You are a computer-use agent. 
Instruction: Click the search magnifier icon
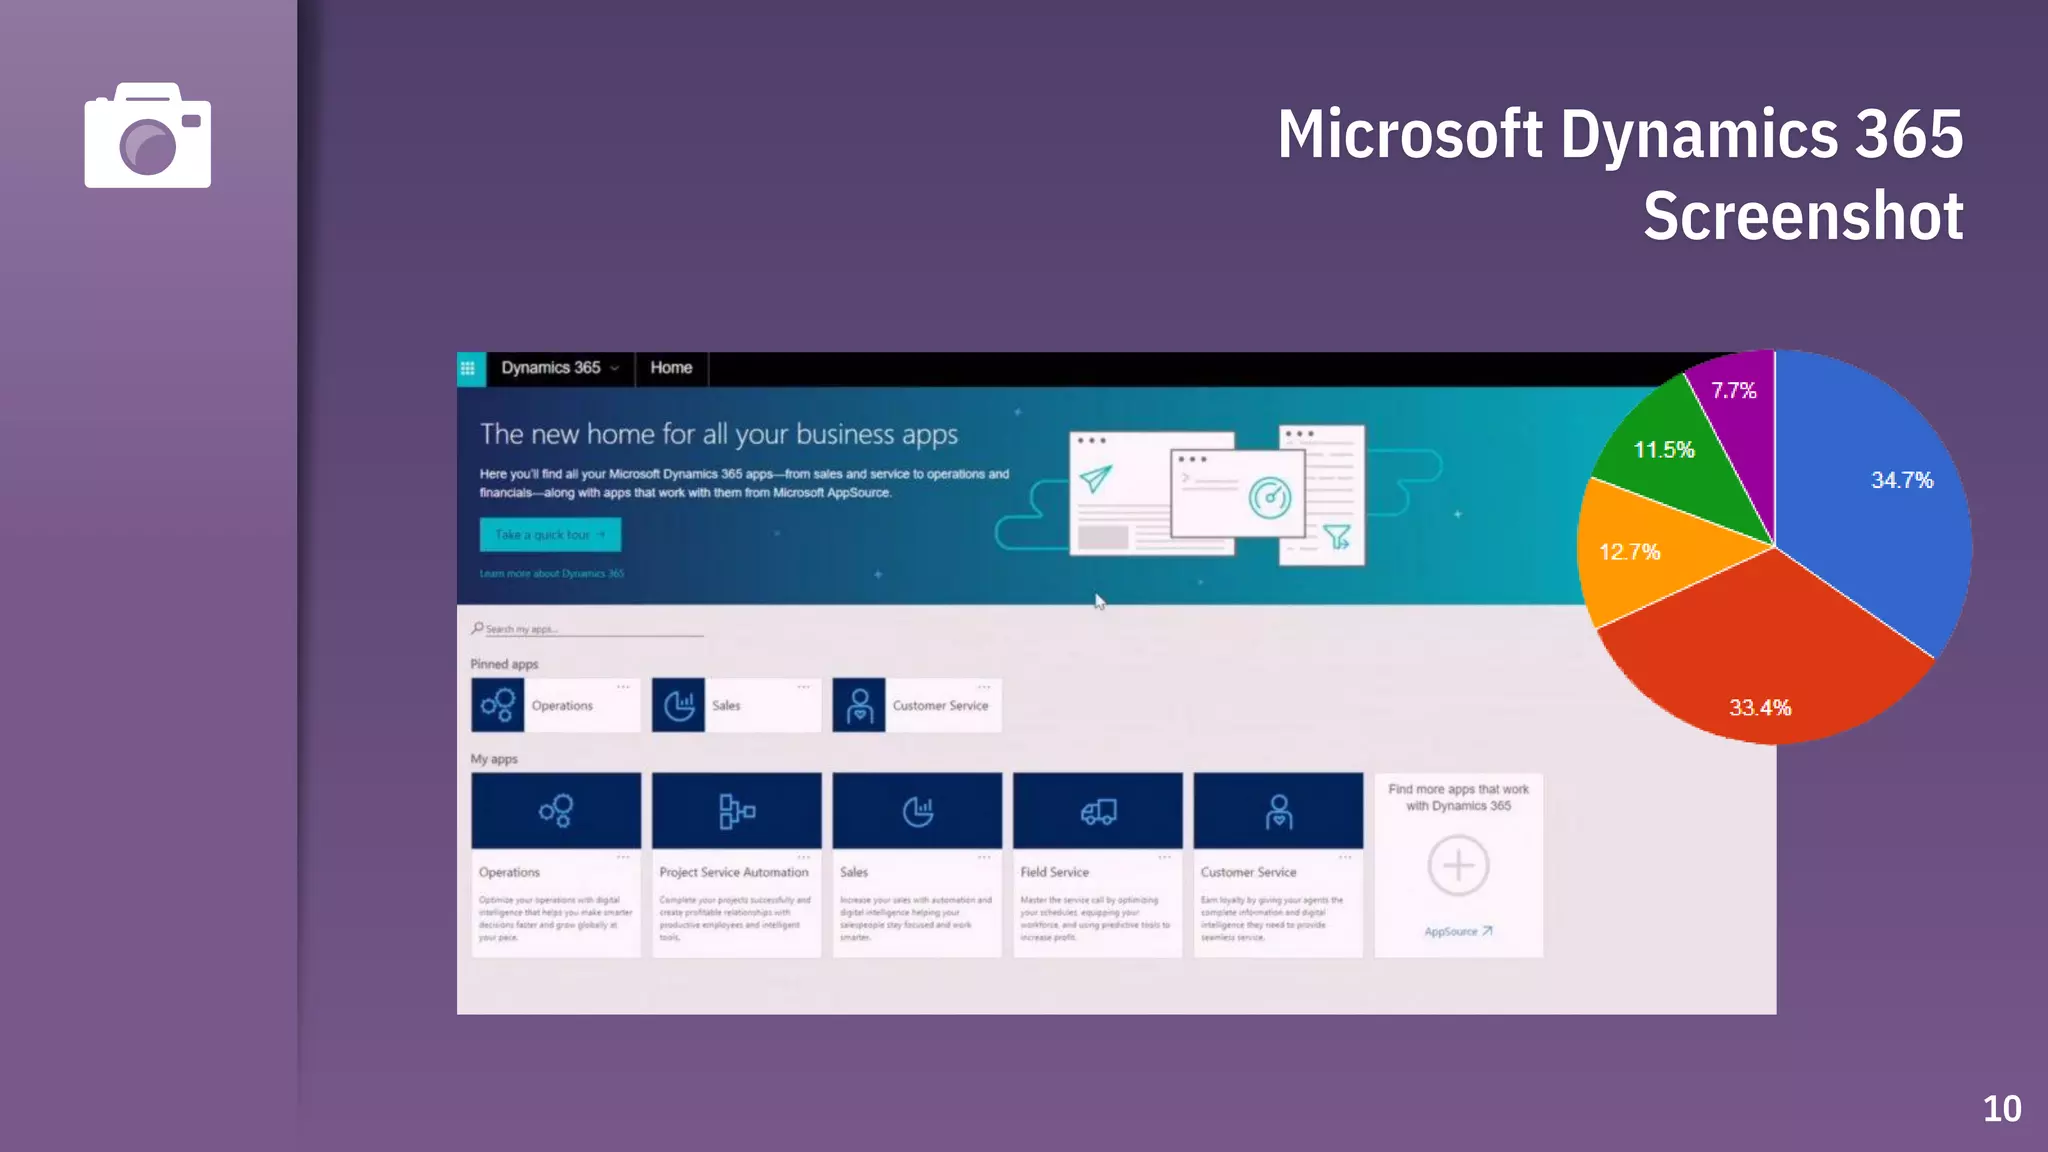pos(477,628)
